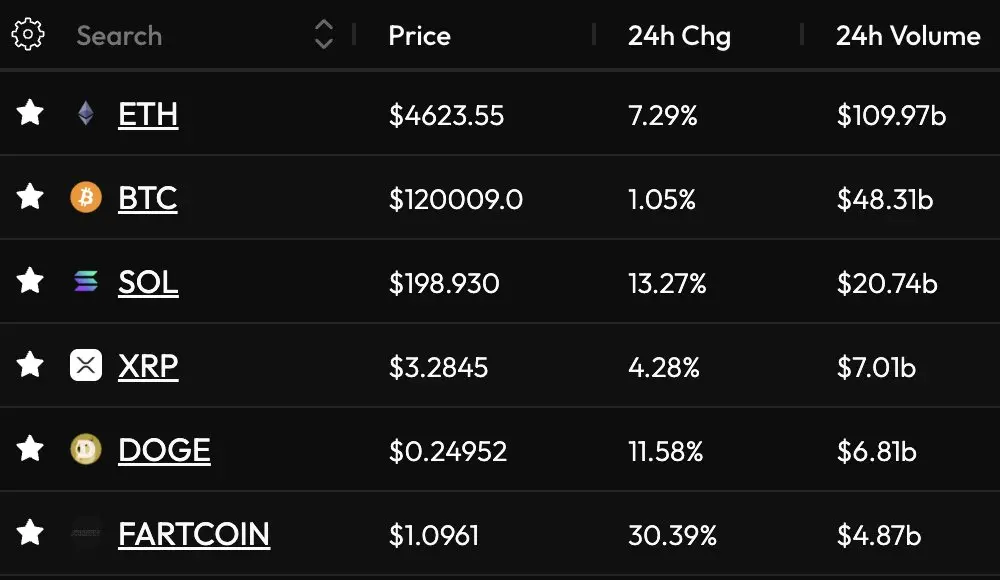
Task: Click the Ethereum coin logo
Action: (85, 114)
